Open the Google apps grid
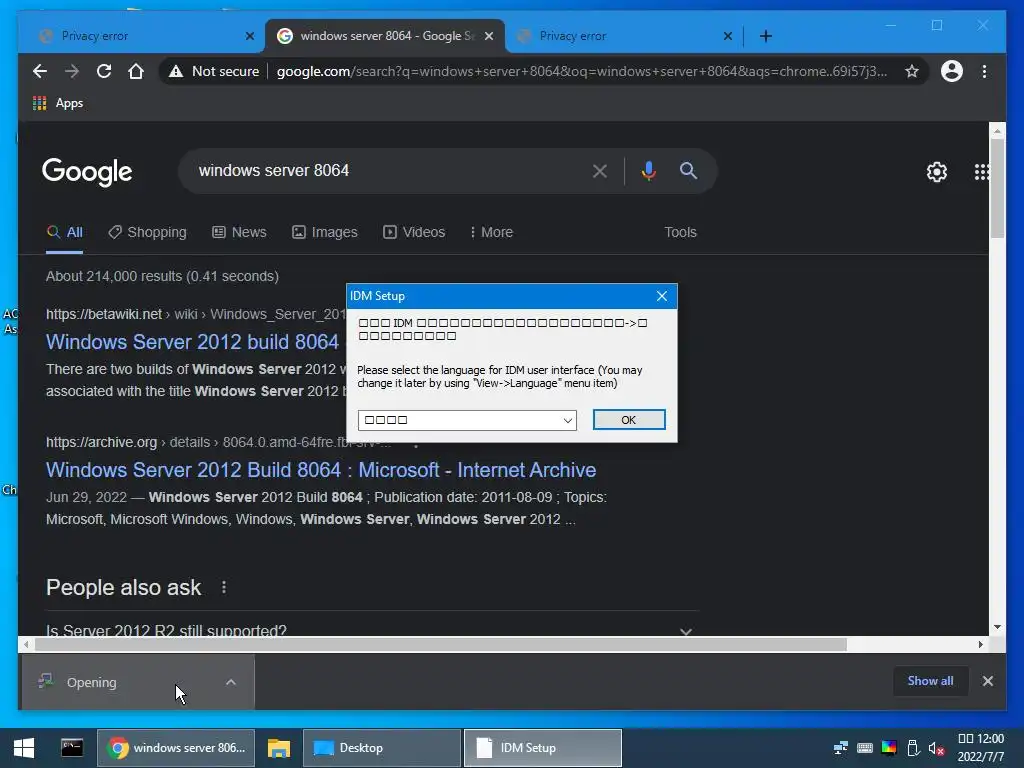 981,172
